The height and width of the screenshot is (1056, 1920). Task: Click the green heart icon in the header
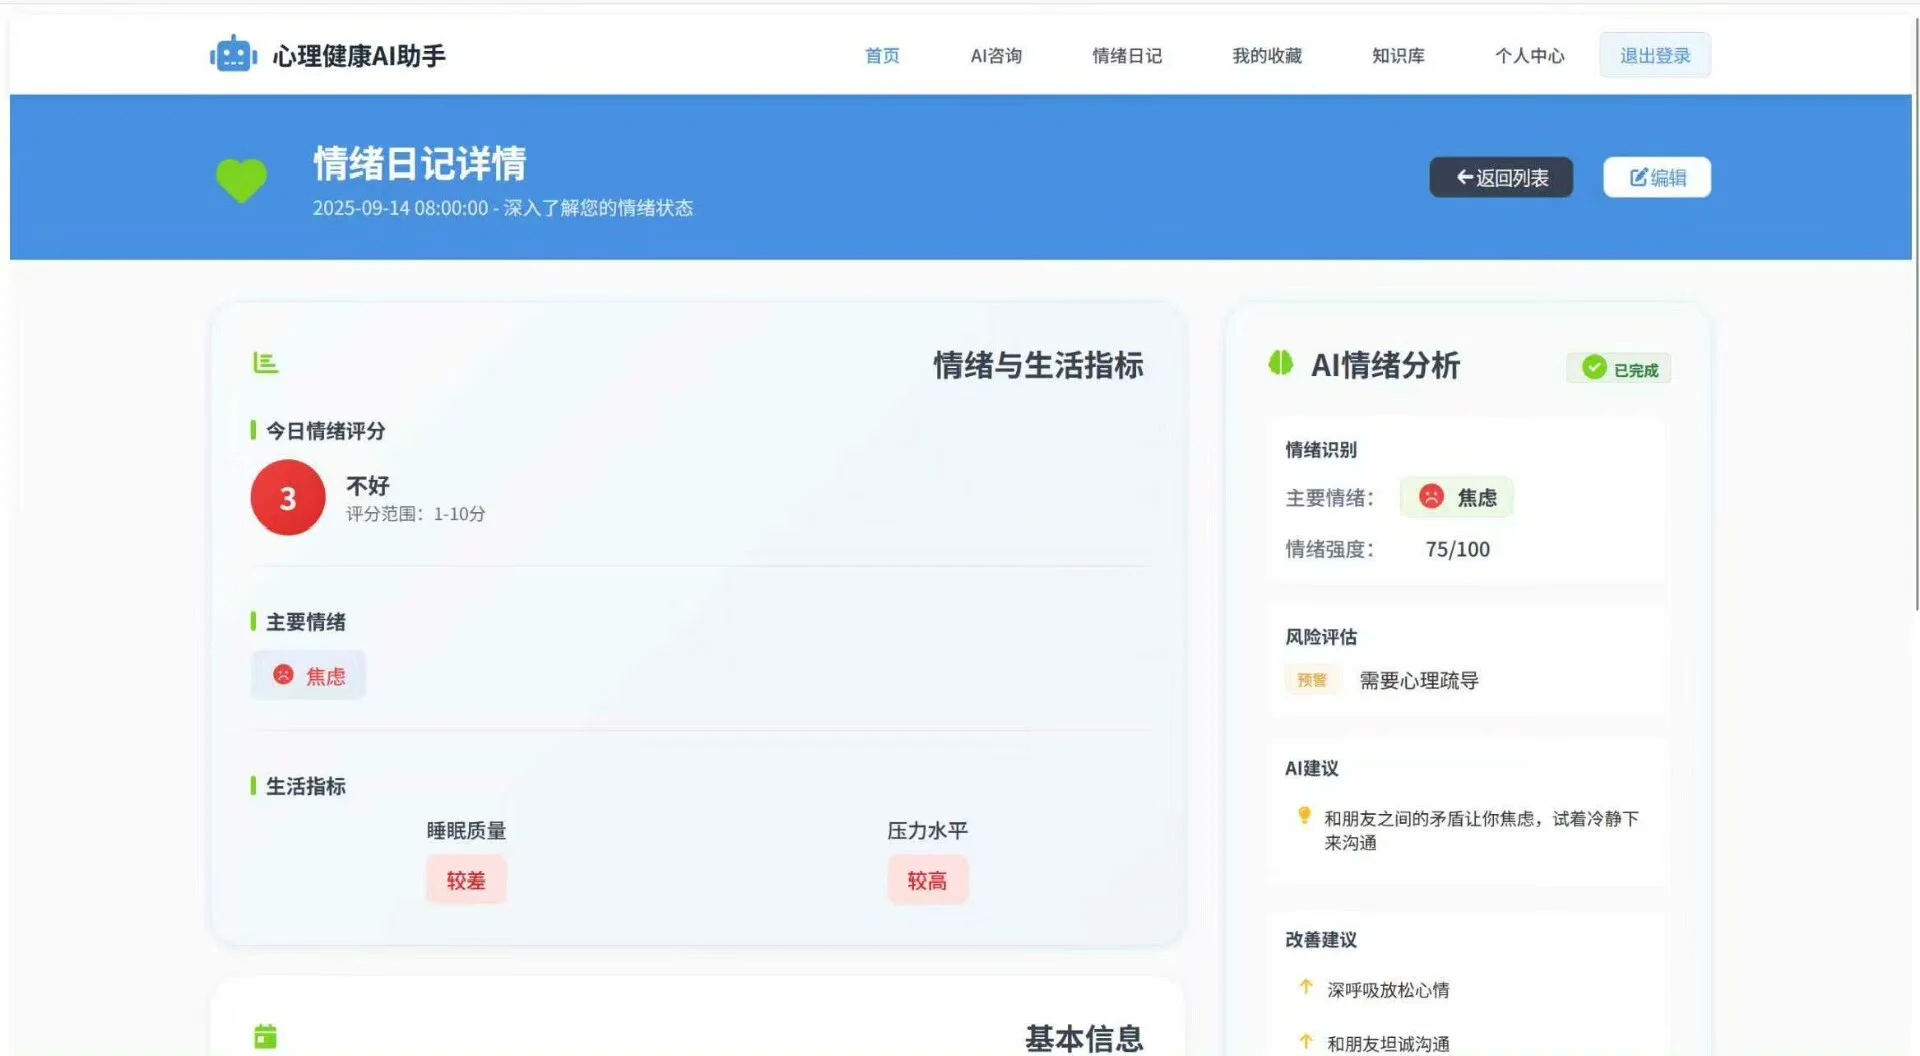(241, 178)
